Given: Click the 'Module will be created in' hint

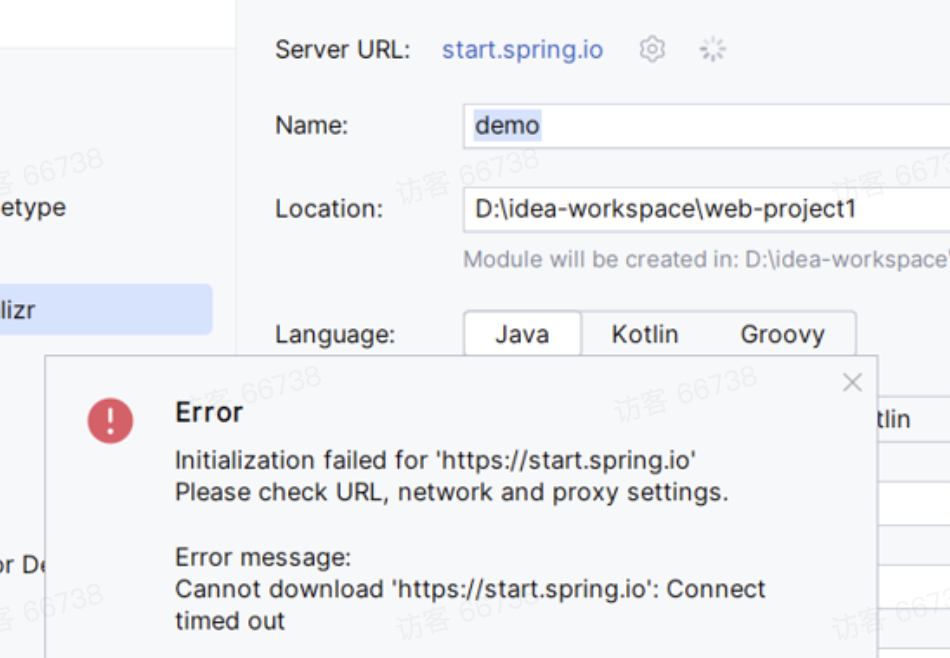Looking at the screenshot, I should pos(706,259).
